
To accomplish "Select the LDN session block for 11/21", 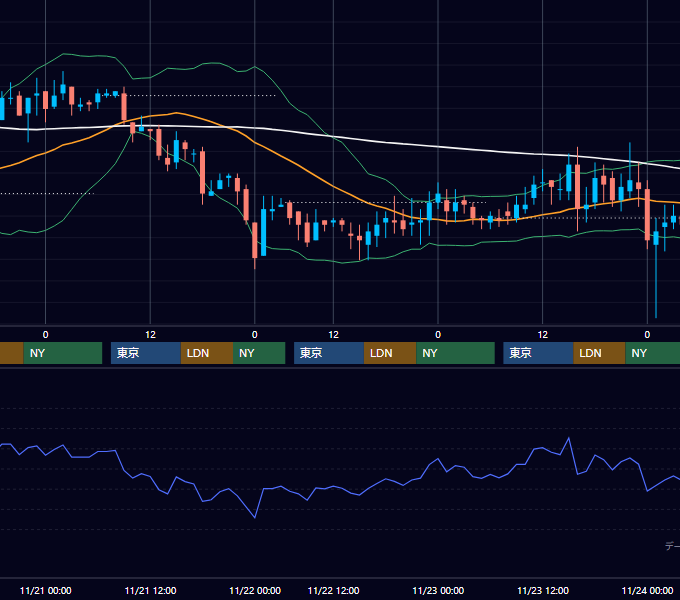I will [x=207, y=353].
